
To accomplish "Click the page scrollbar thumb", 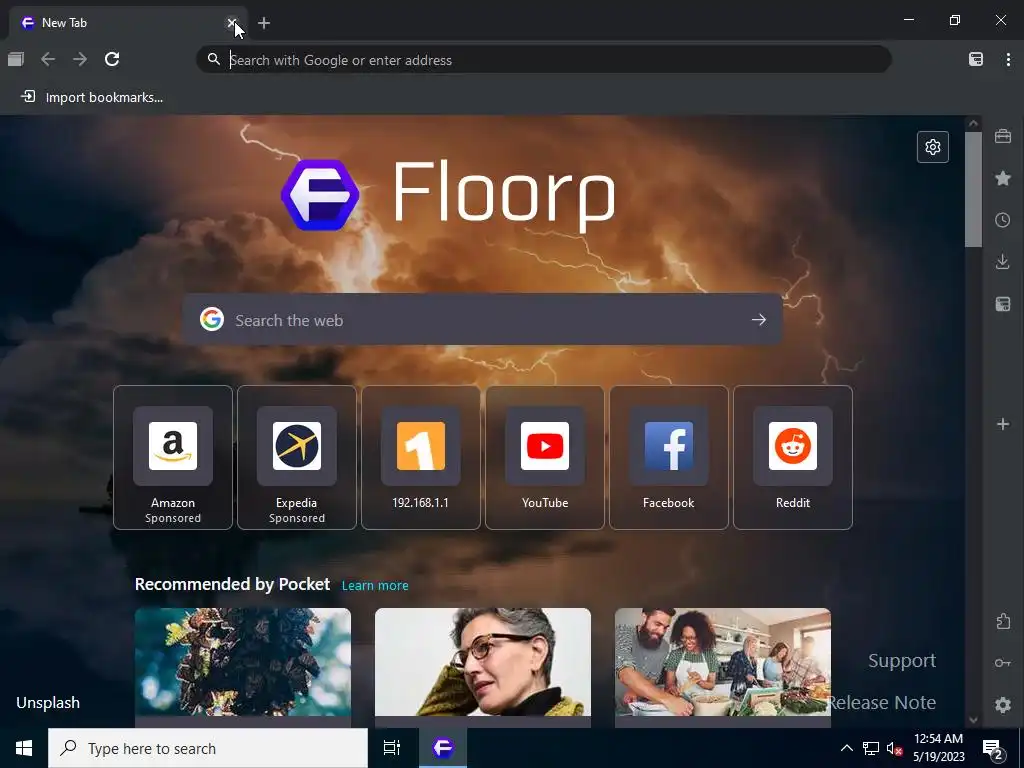I will (x=974, y=189).
